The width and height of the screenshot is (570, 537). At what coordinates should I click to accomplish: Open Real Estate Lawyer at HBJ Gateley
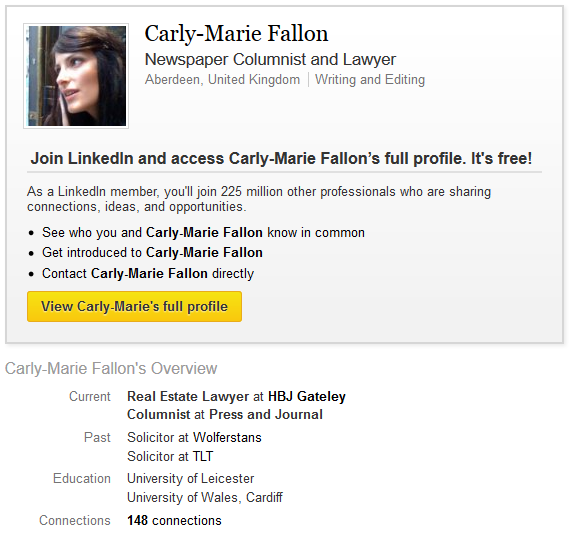coord(236,396)
